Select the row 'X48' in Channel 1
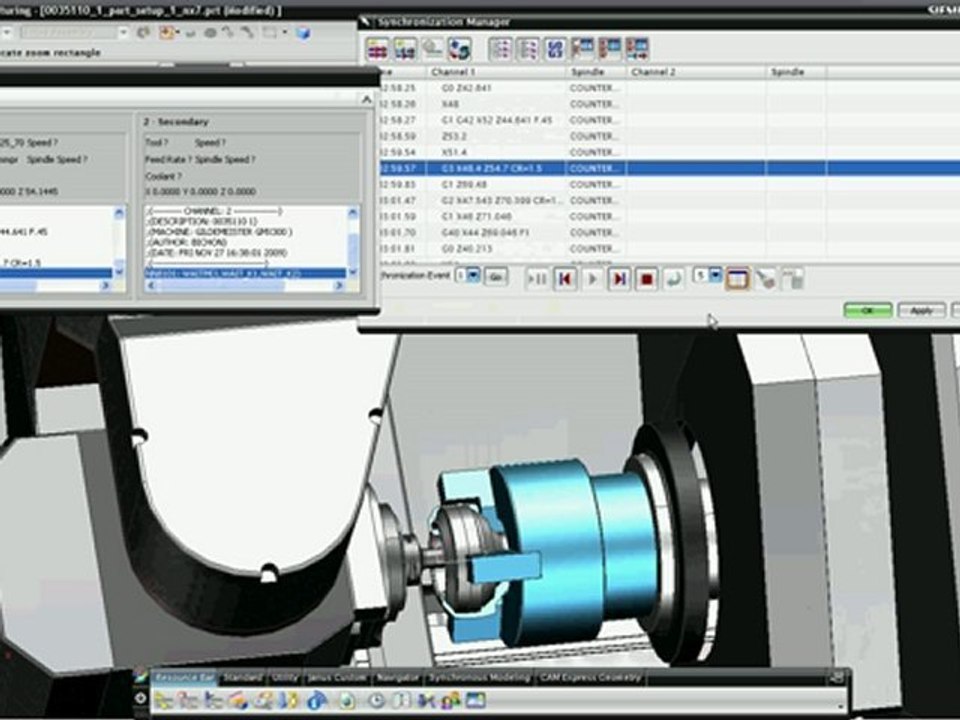Screen dimensions: 960x720 (x=670, y=104)
